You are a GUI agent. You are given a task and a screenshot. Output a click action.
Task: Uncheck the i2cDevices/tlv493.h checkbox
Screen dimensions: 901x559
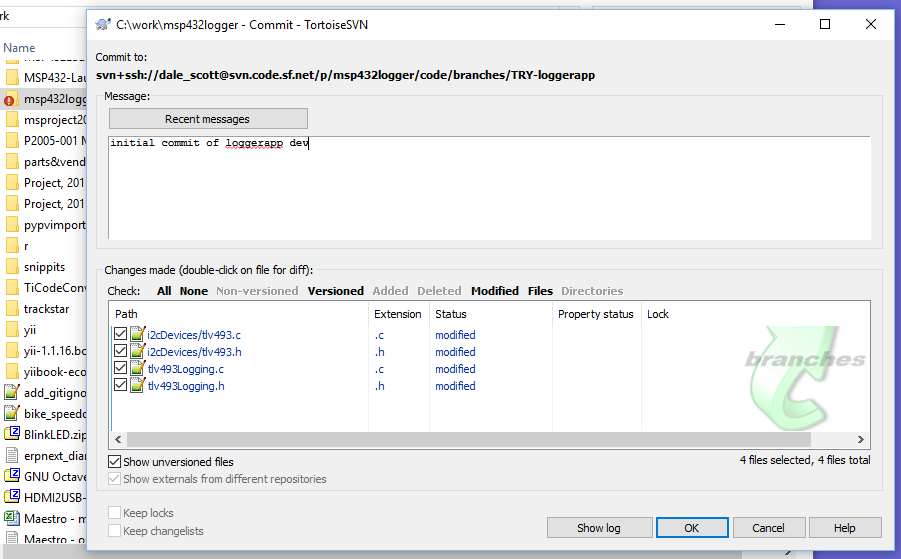coord(120,350)
